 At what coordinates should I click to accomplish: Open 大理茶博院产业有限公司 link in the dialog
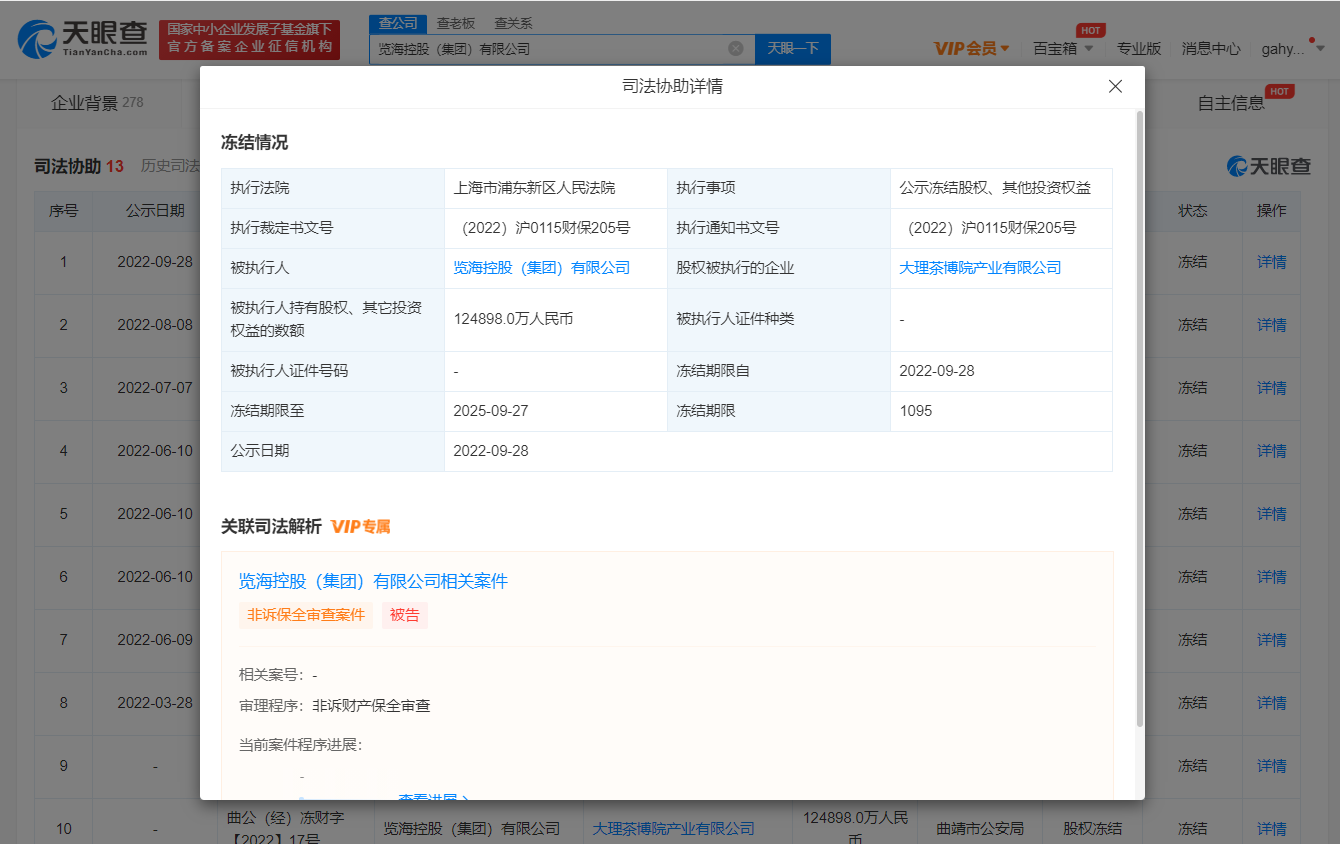[x=980, y=268]
